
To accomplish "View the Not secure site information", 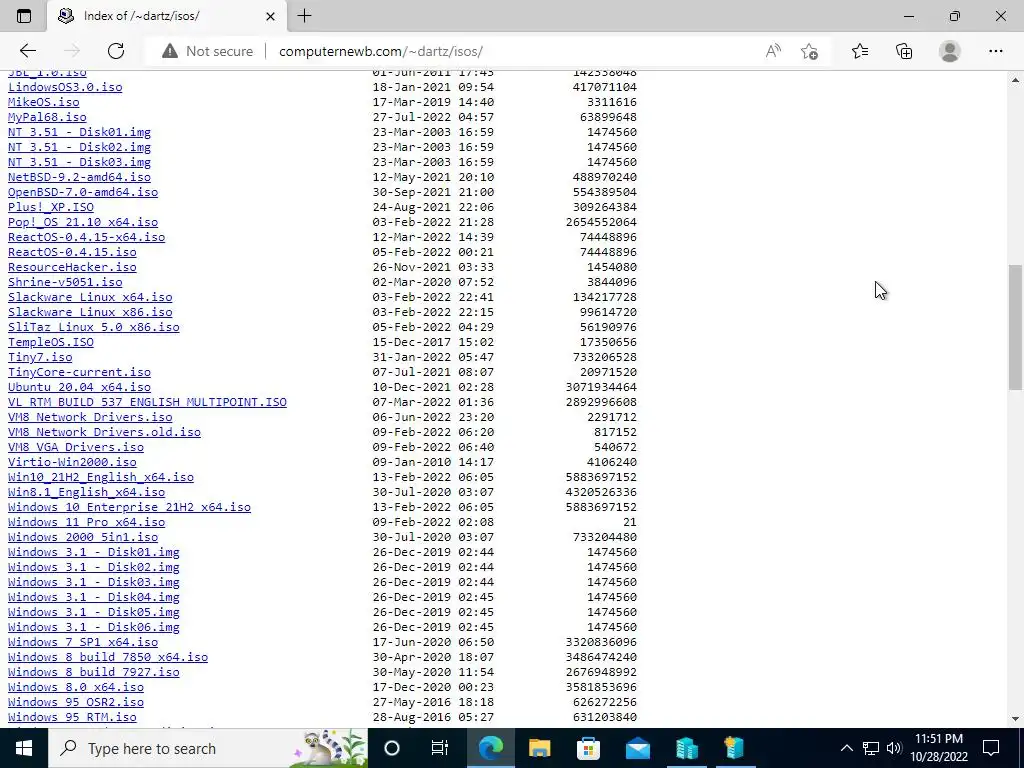I will point(207,51).
